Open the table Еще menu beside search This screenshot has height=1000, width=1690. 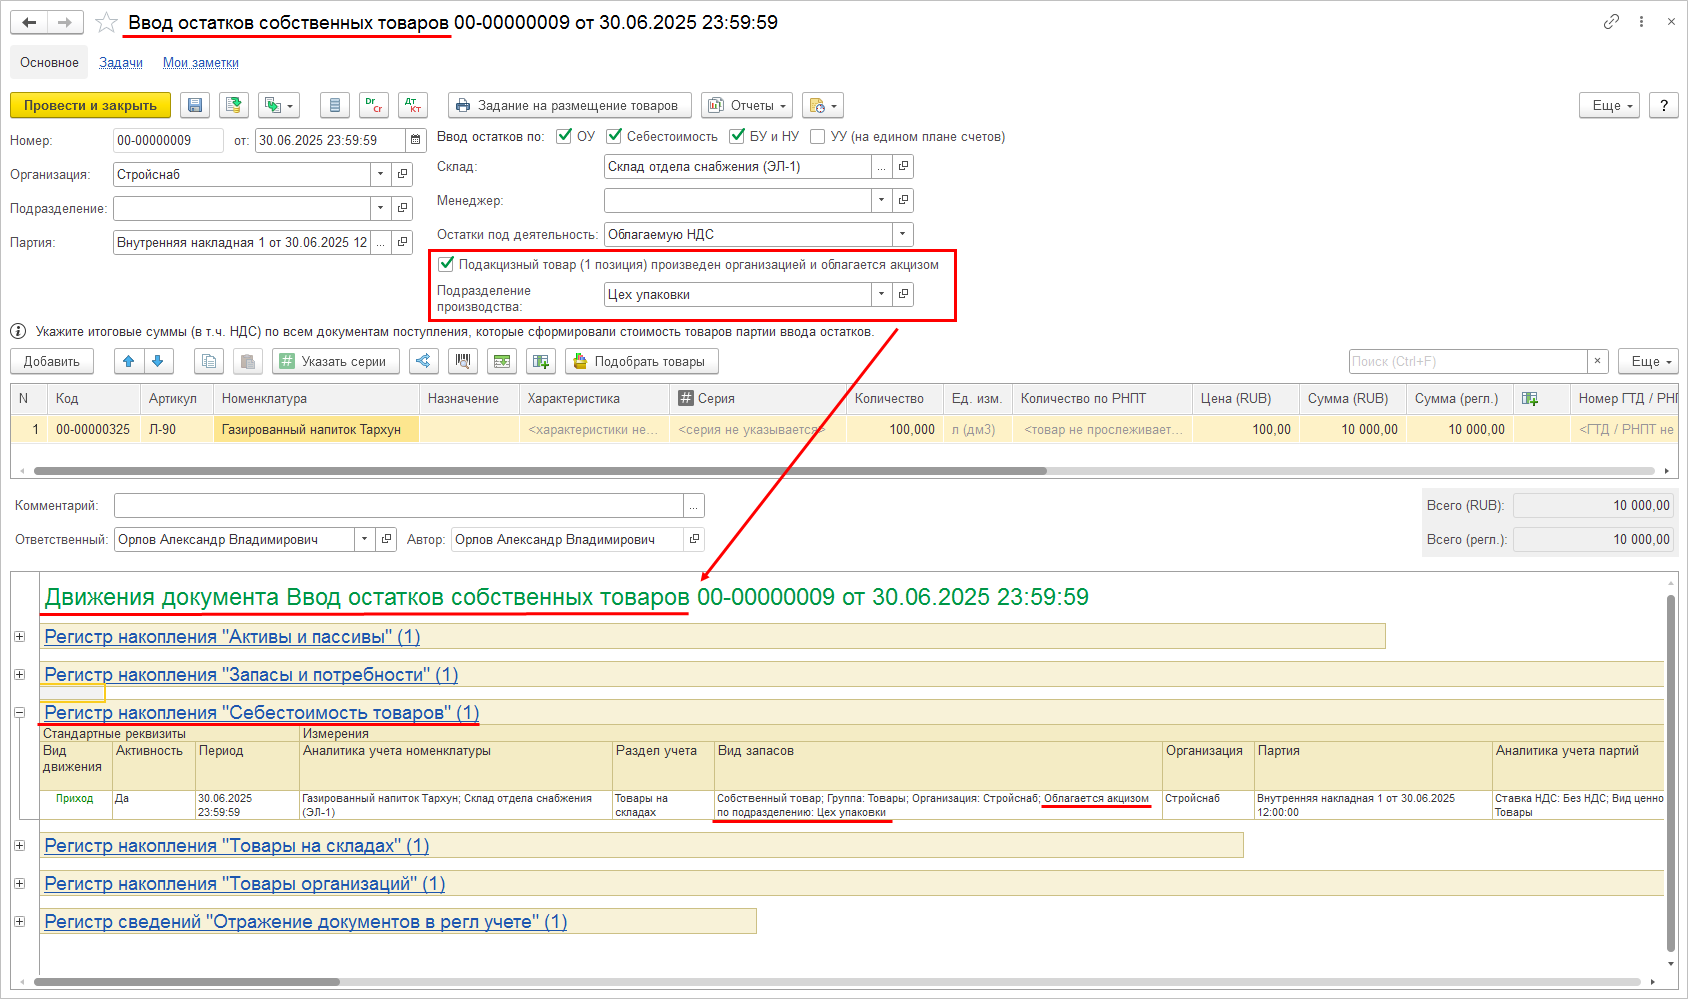(x=1649, y=361)
